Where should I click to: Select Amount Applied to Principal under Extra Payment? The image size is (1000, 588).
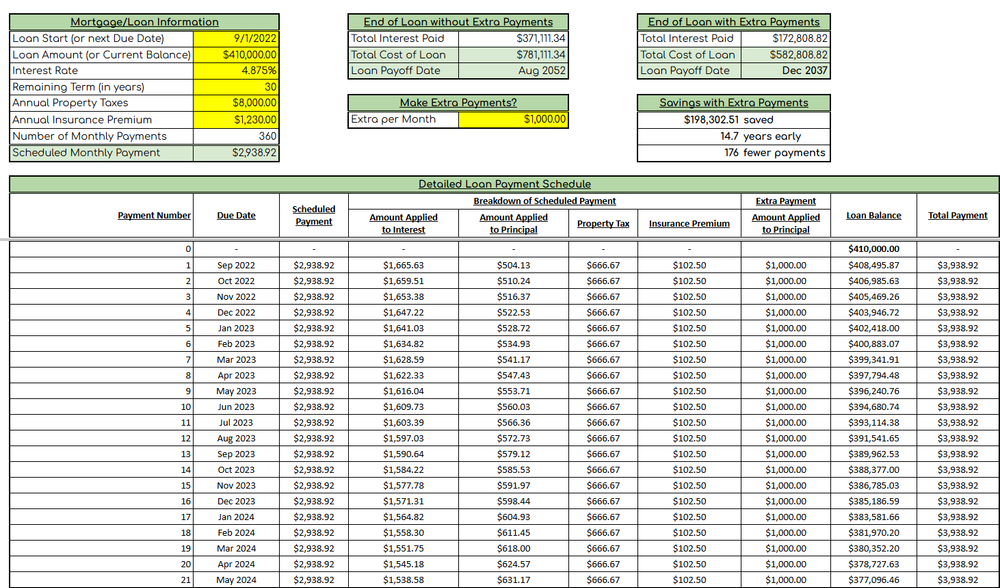(x=786, y=223)
